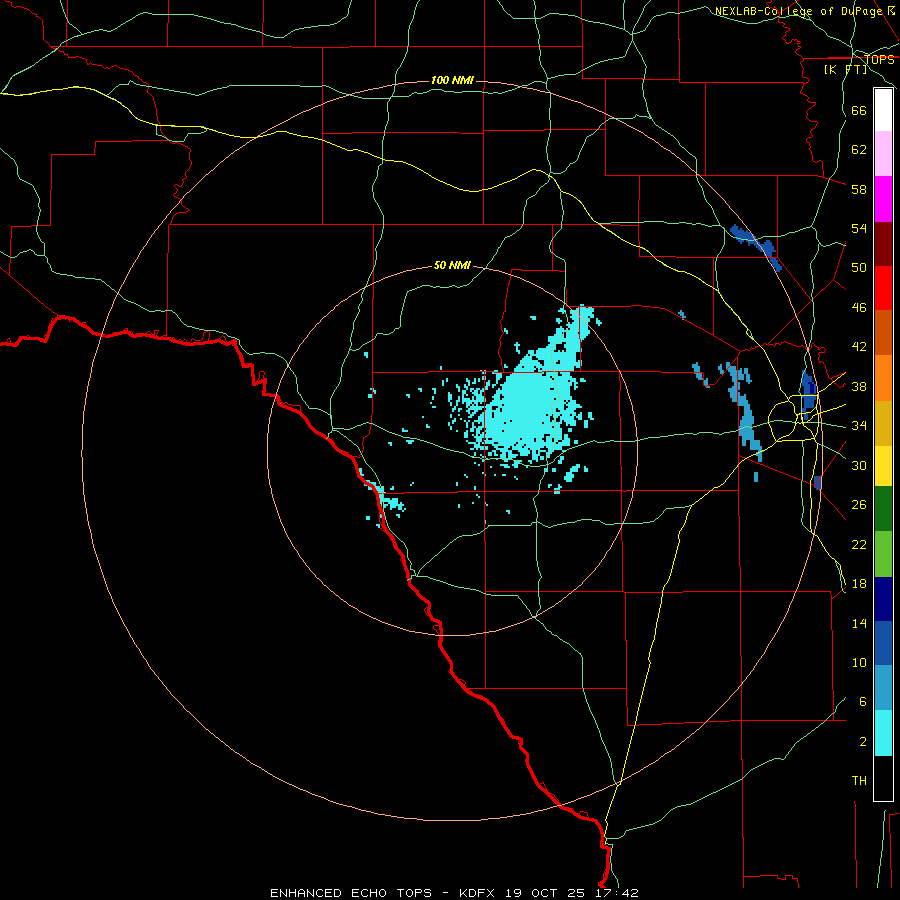Screen dimensions: 900x900
Task: Click the legend value 58
Action: tap(859, 189)
